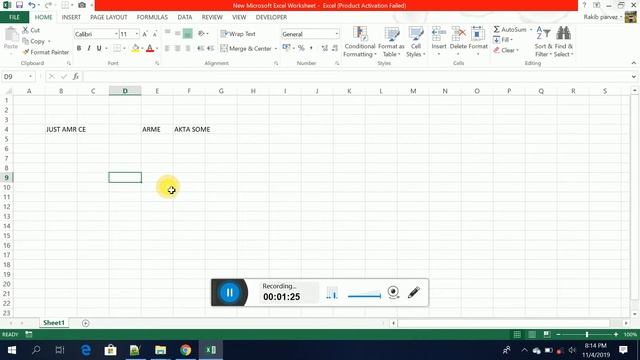The width and height of the screenshot is (640, 360).
Task: Open Sort & Filter options
Action: (x=543, y=42)
